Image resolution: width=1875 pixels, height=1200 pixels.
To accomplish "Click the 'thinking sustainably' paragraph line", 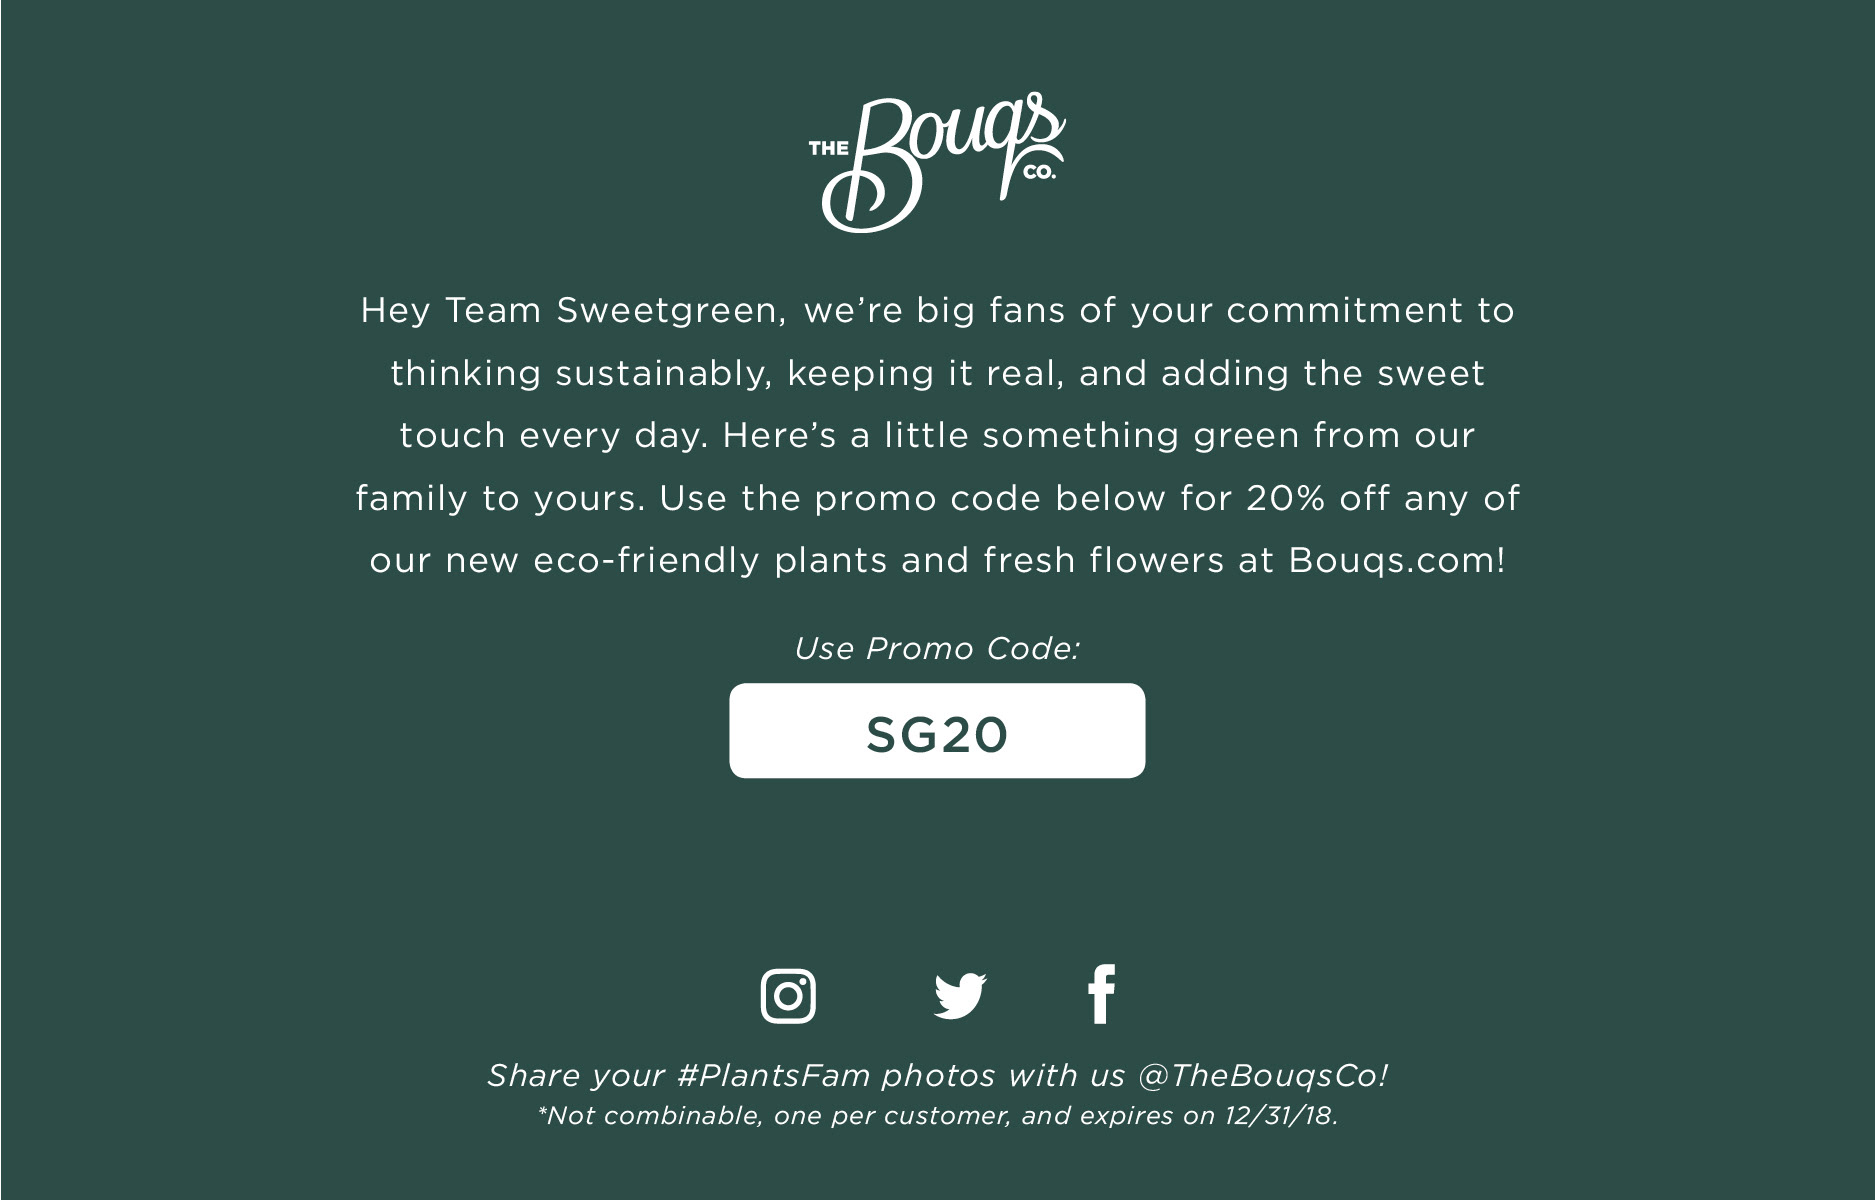I will (937, 374).
